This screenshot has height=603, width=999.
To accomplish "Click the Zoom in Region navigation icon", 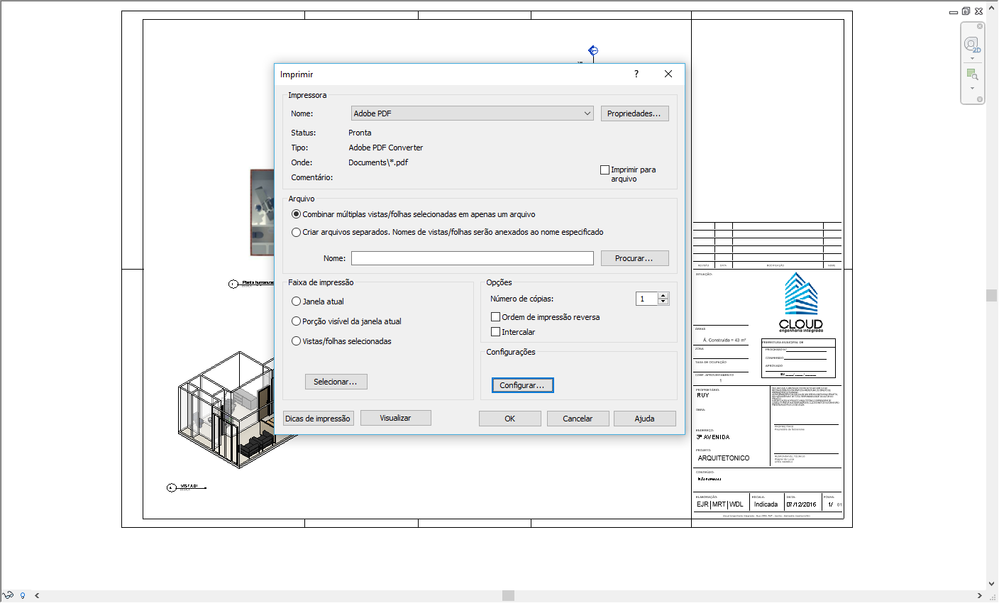I will (x=972, y=75).
